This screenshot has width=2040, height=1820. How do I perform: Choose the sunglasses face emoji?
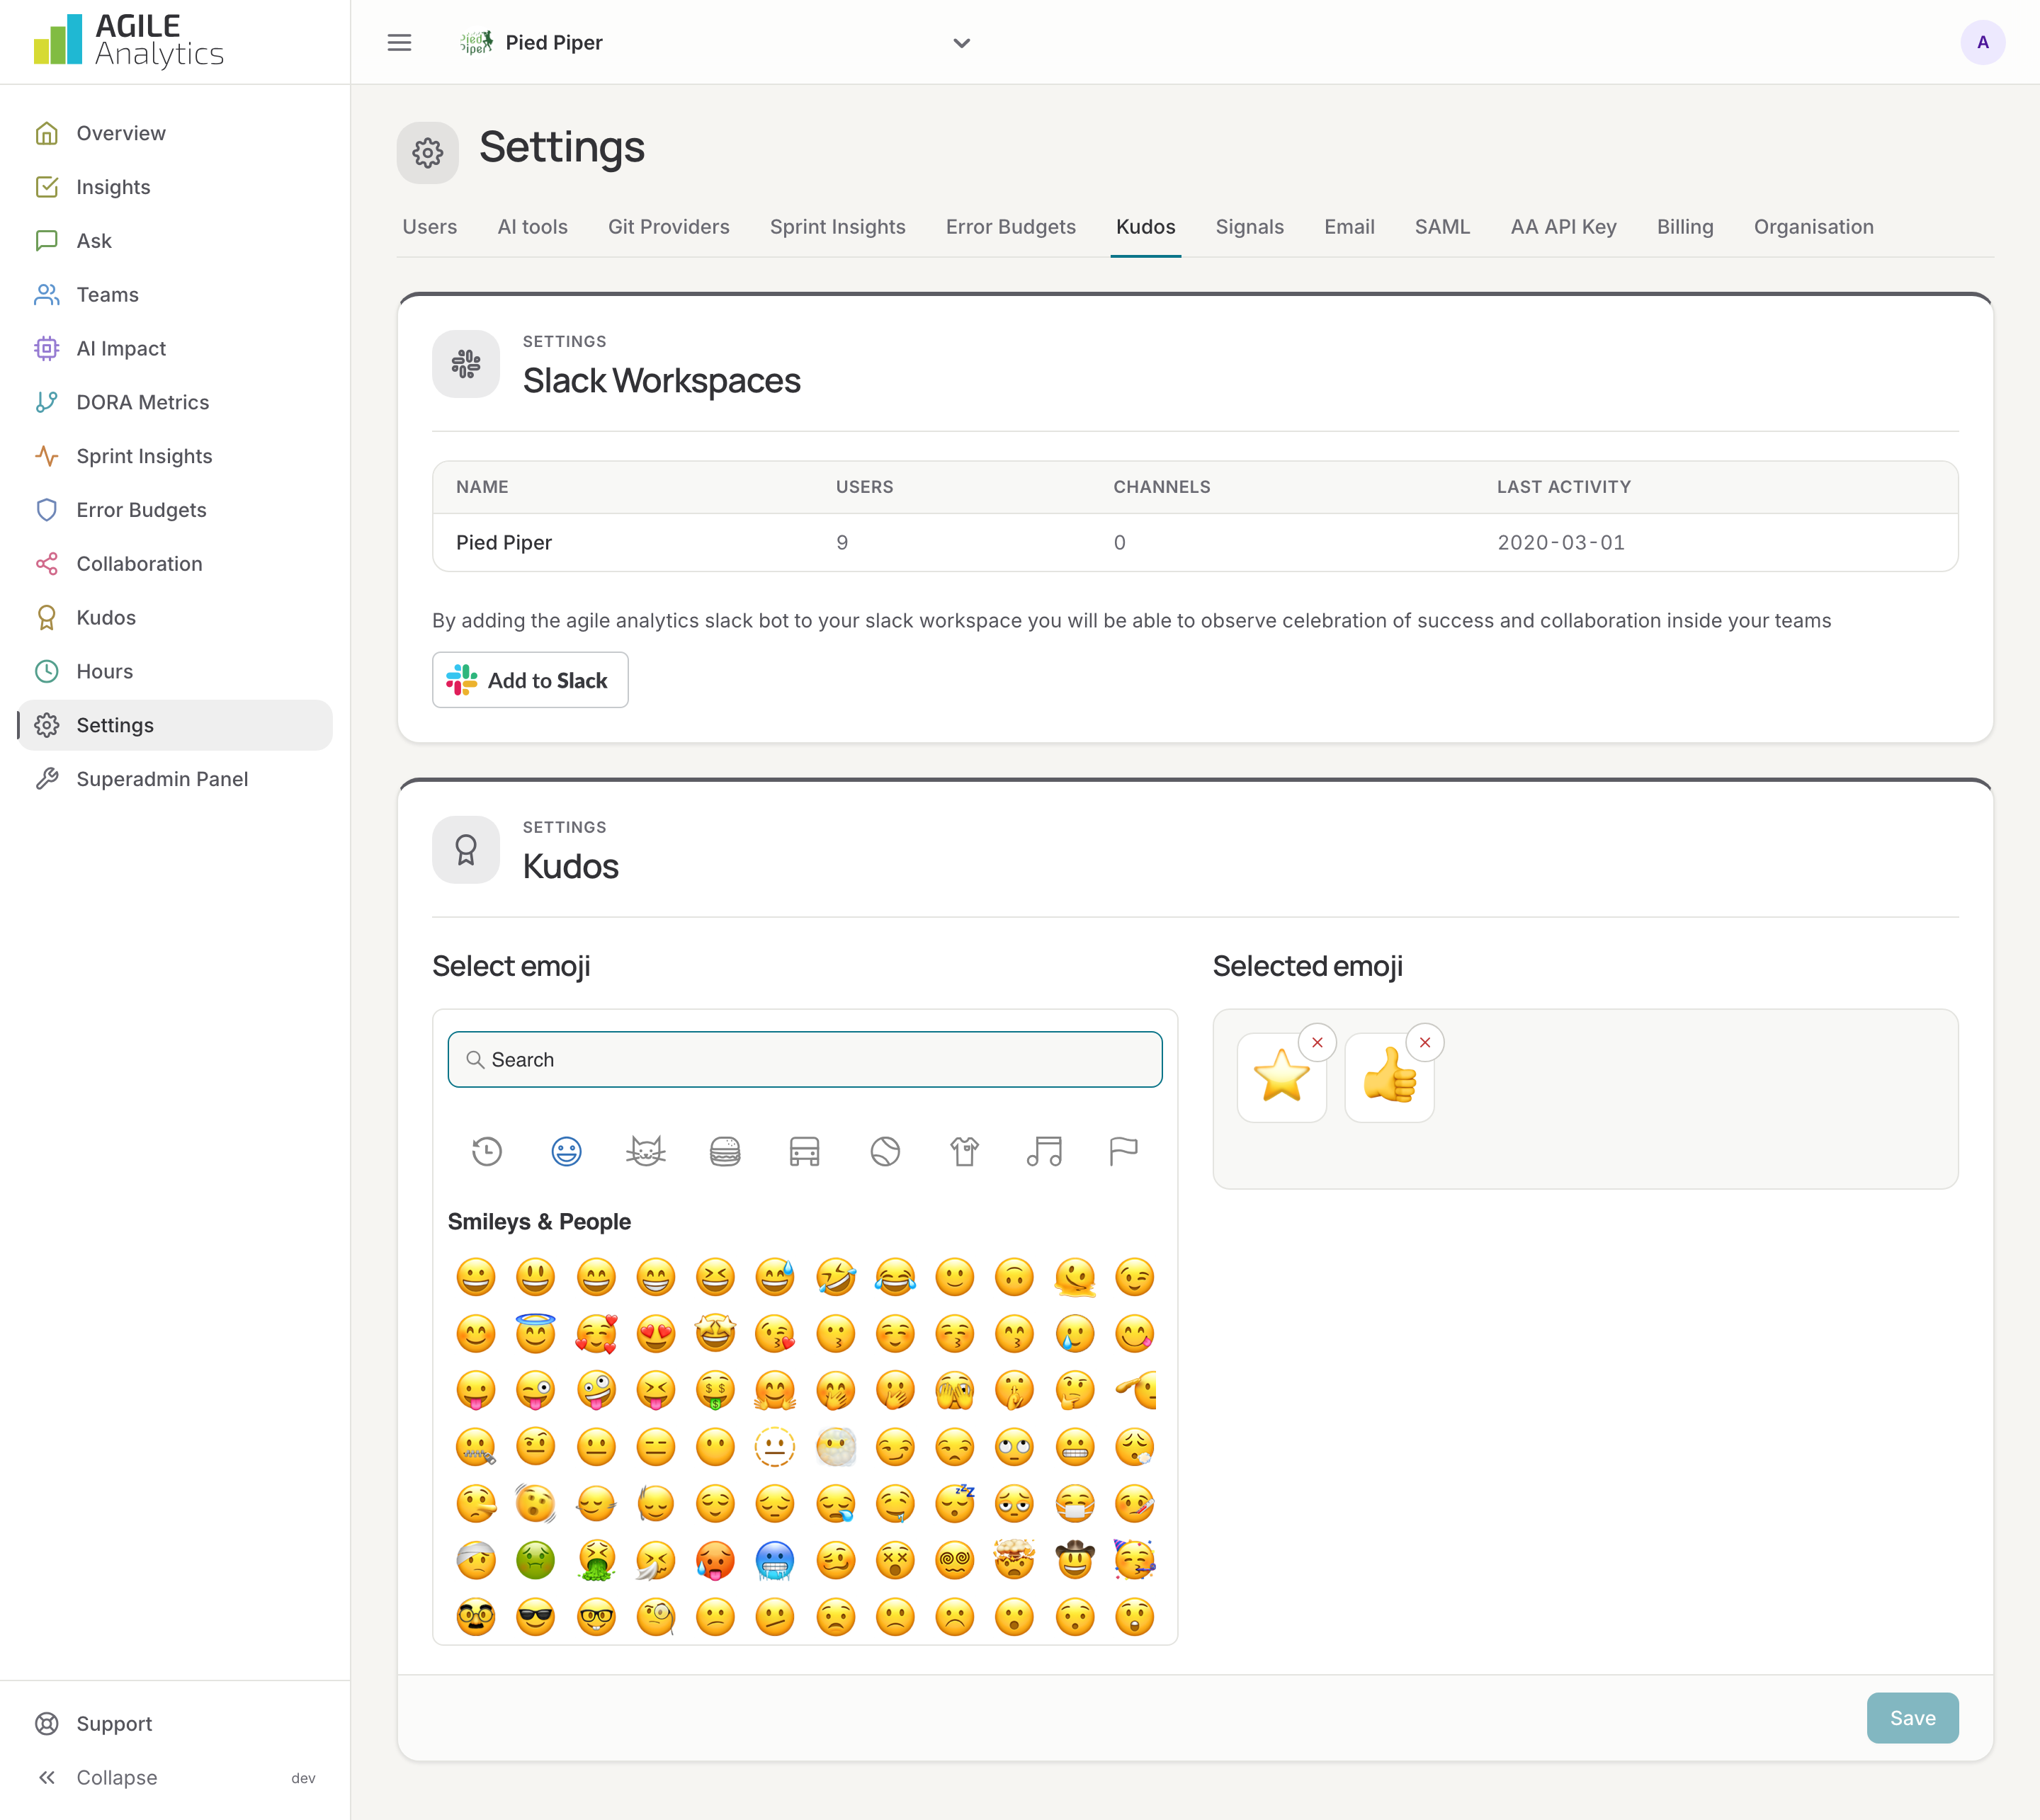535,1616
